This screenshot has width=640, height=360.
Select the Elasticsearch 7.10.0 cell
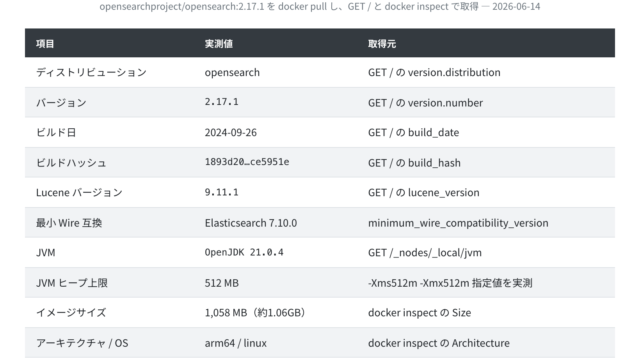251,223
